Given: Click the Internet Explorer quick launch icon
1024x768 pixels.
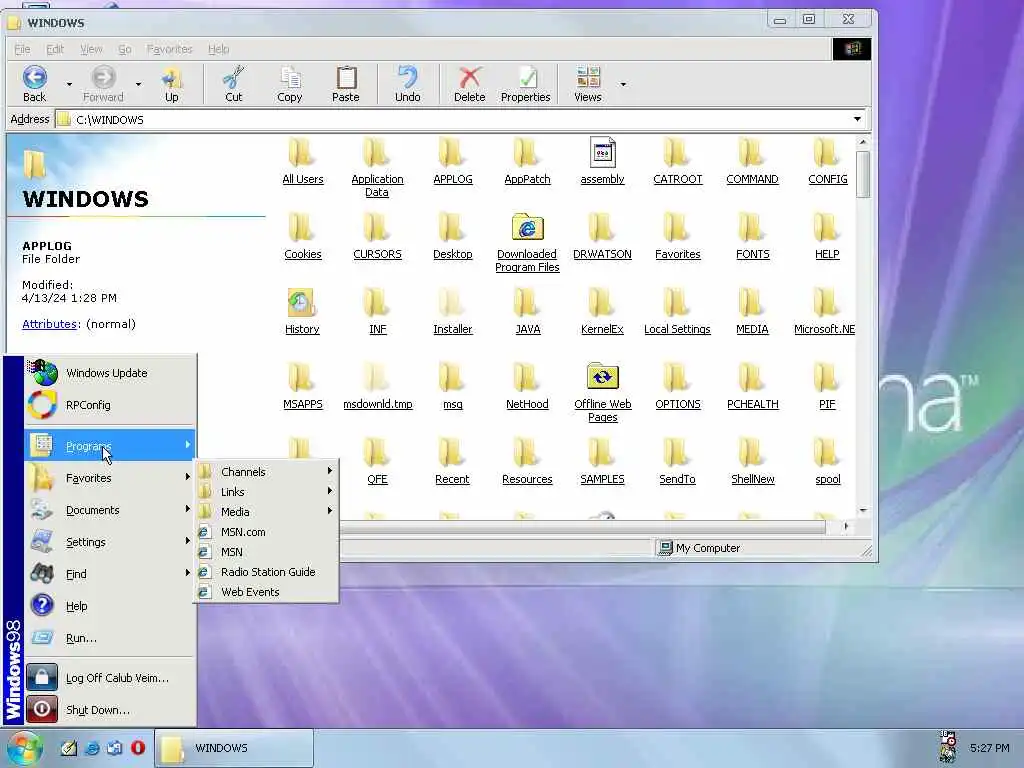Looking at the screenshot, I should pyautogui.click(x=92, y=748).
